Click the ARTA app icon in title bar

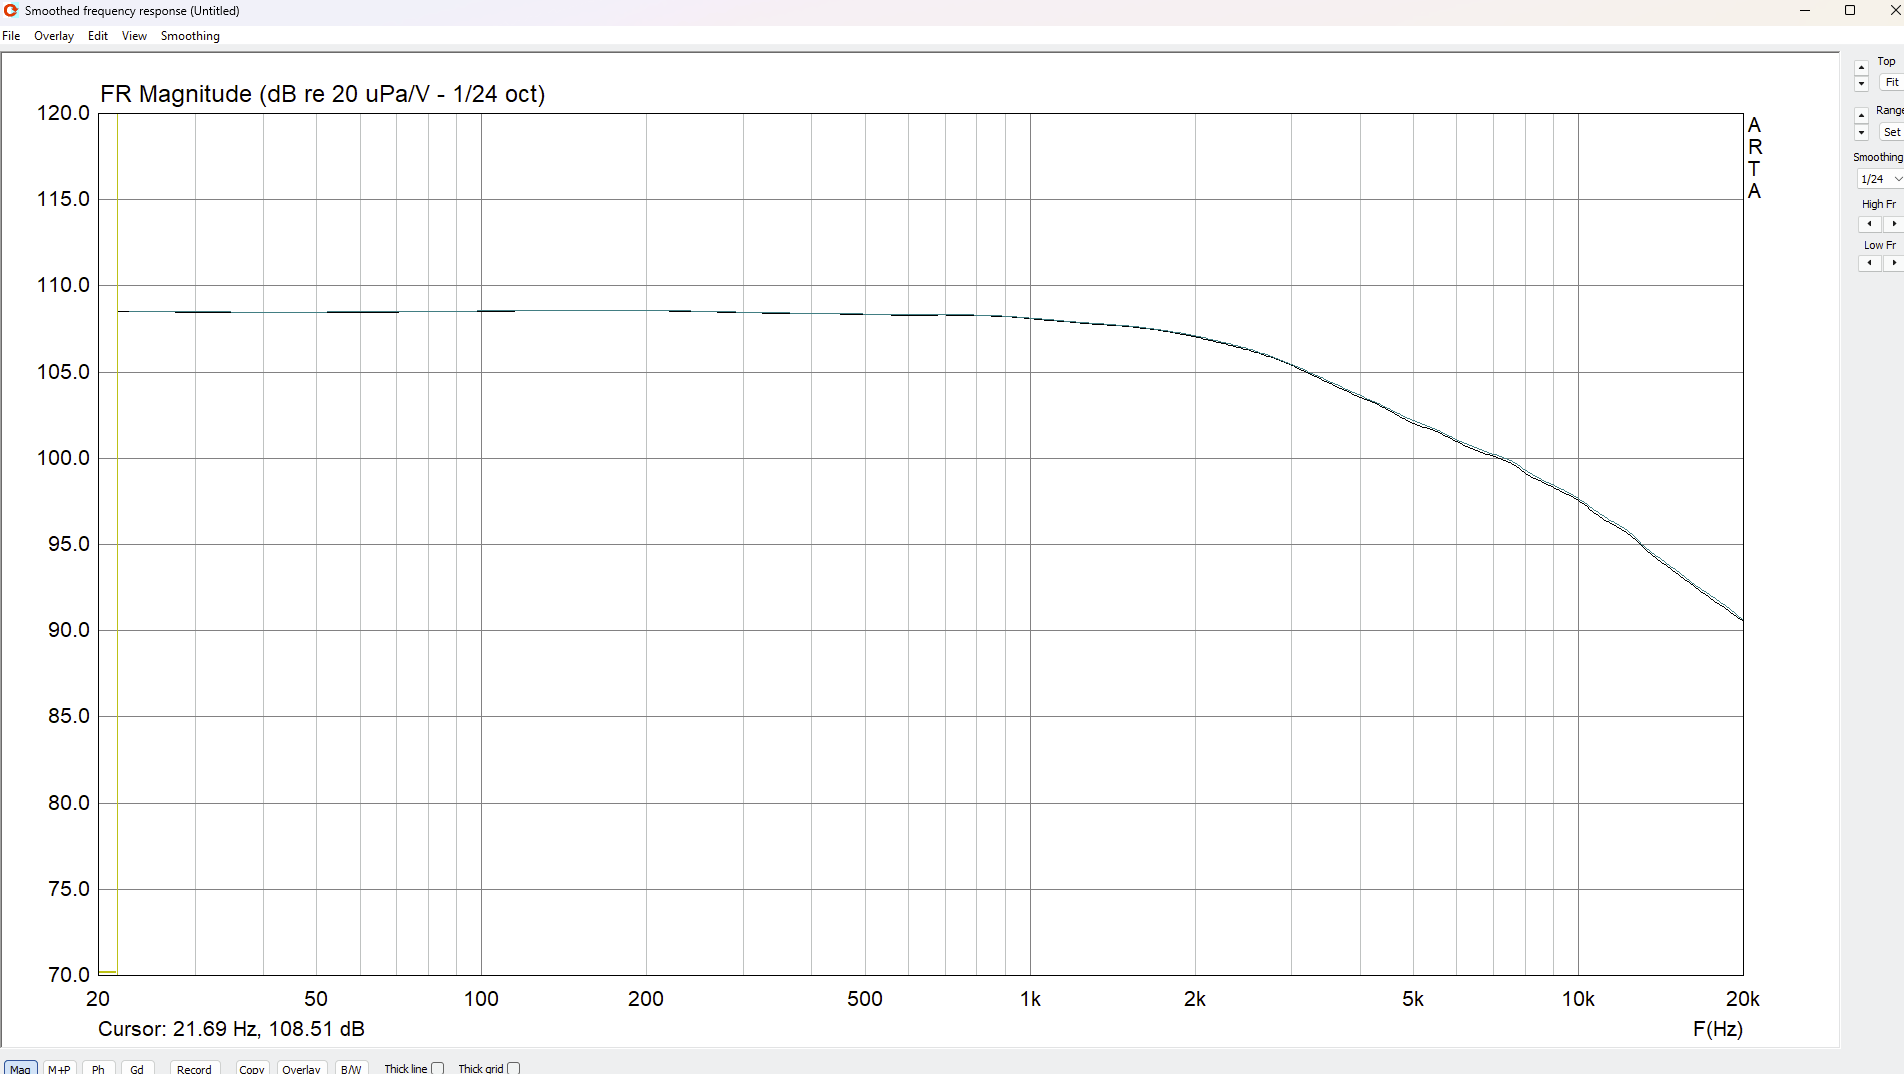pyautogui.click(x=11, y=11)
